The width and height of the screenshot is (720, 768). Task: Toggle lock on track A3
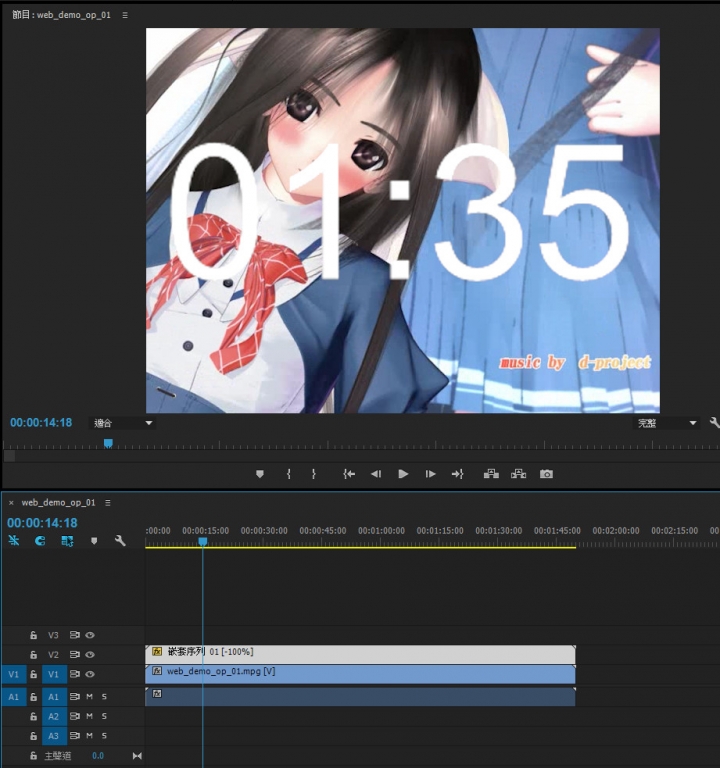click(x=33, y=736)
